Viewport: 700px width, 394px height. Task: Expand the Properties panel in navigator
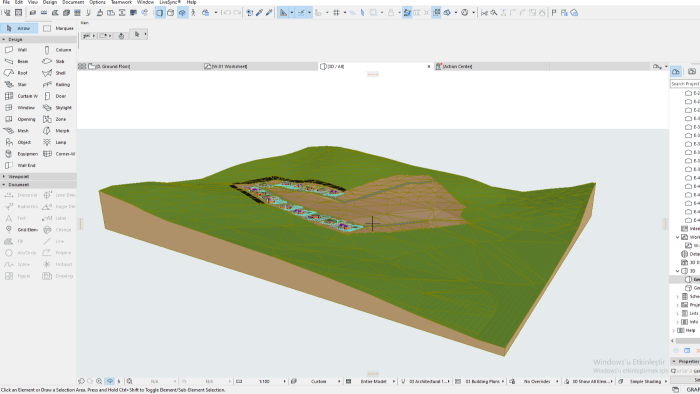pos(674,361)
